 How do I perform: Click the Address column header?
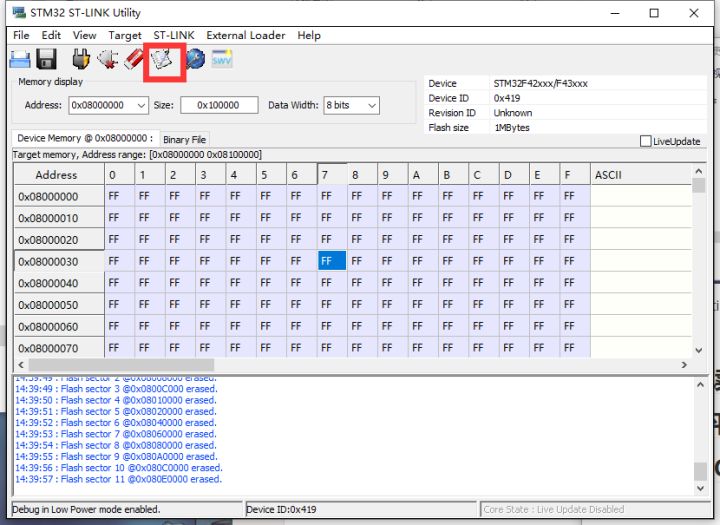[x=59, y=175]
